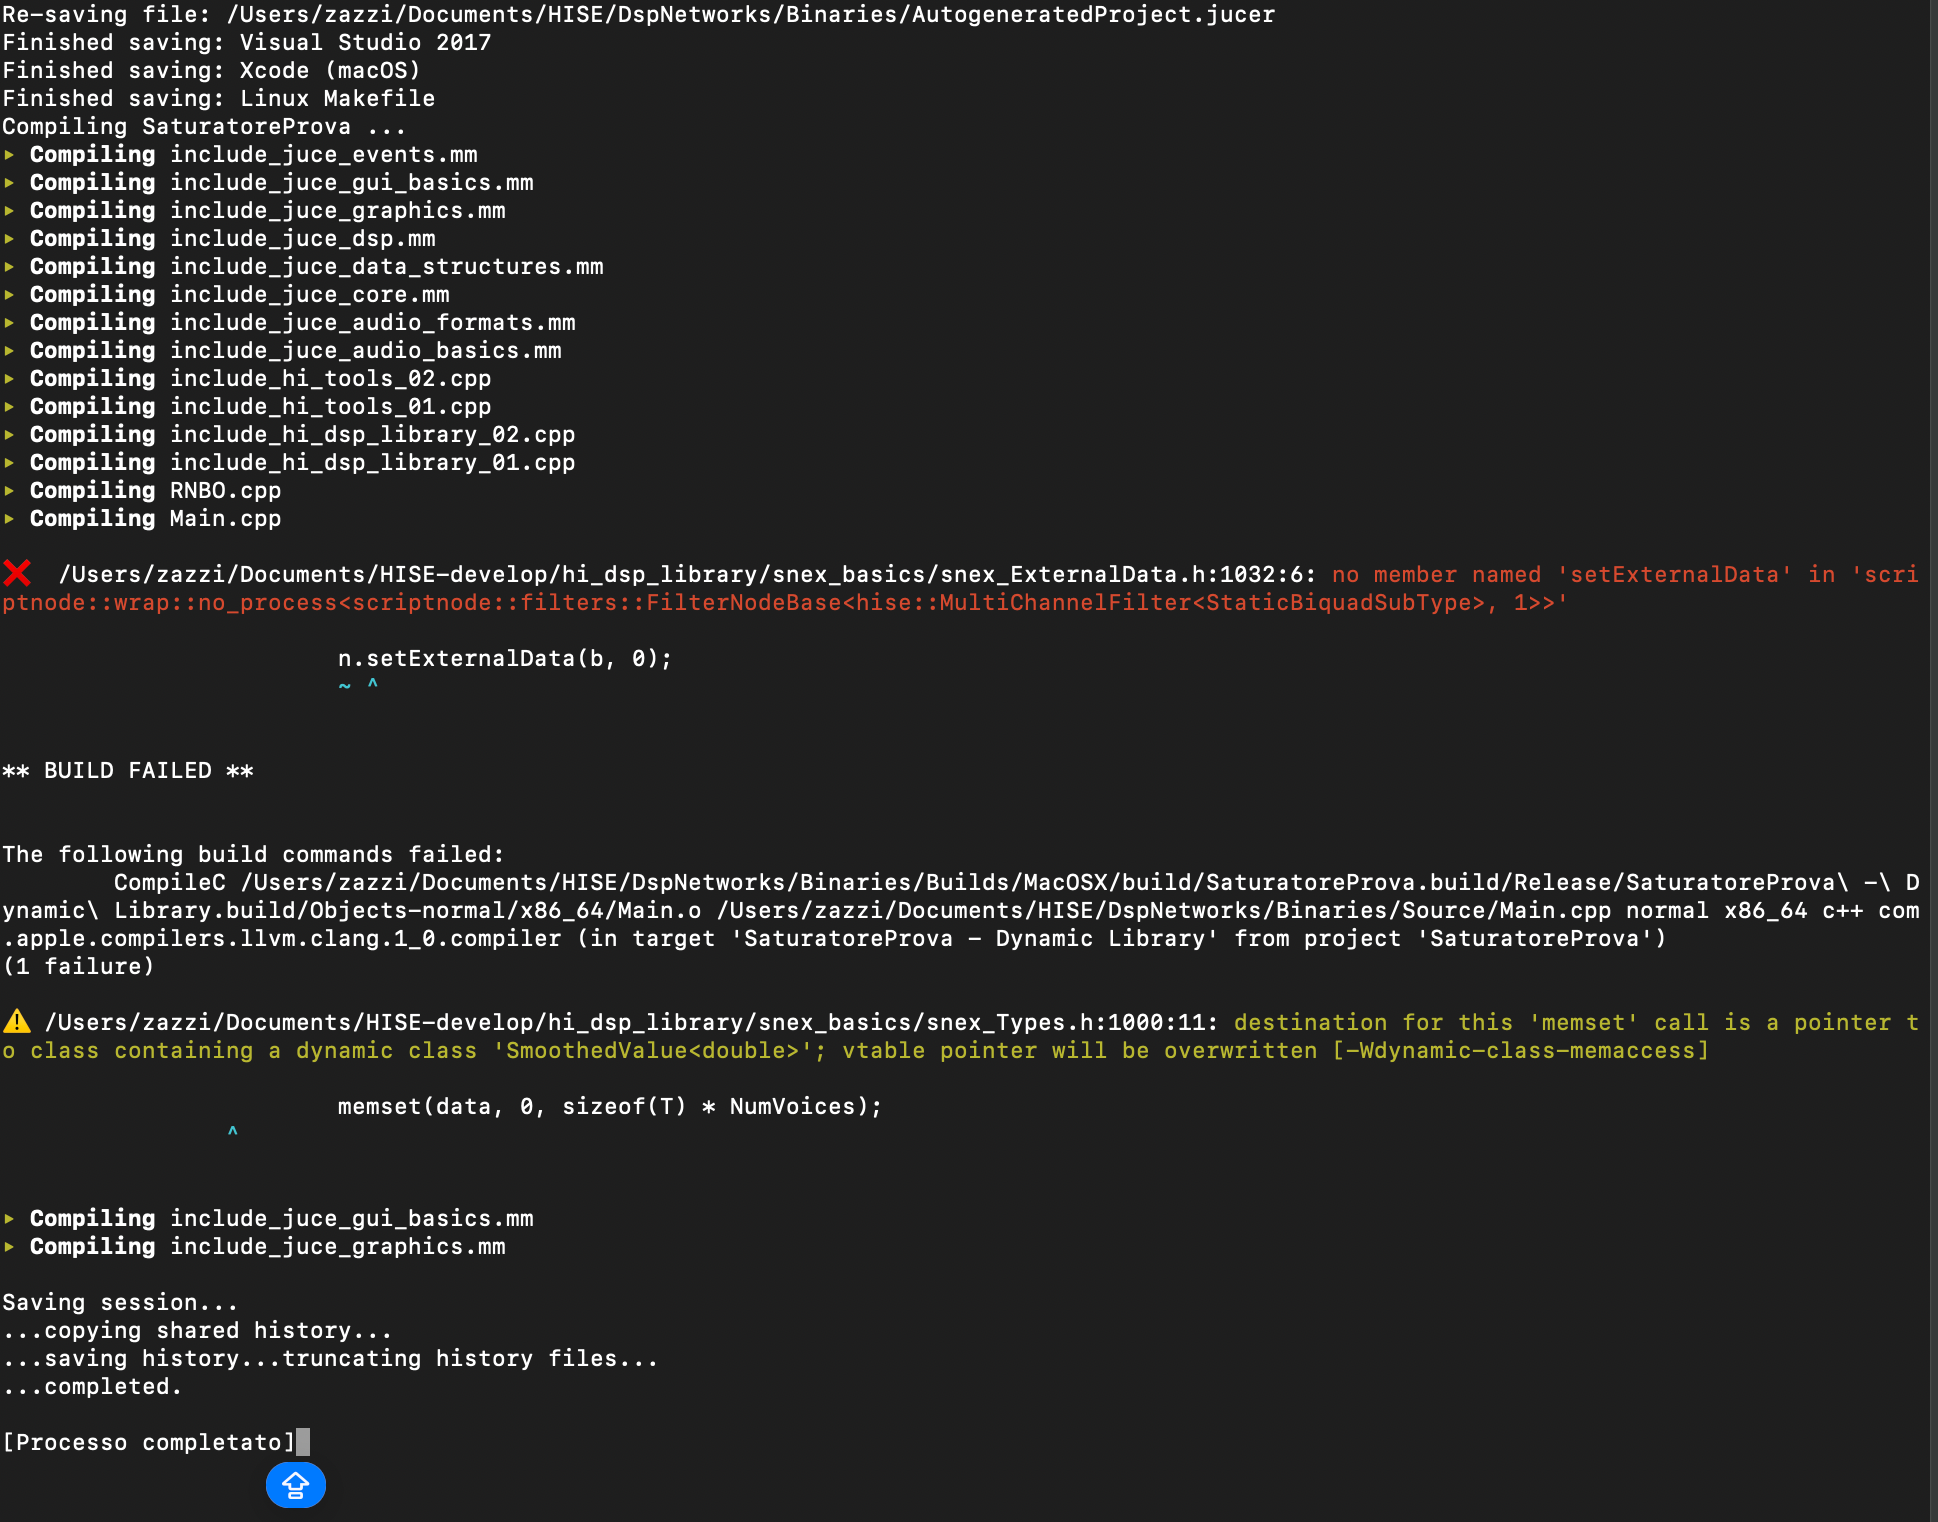The image size is (1938, 1522).
Task: Click "[Processo completato]" text
Action: coord(149,1443)
